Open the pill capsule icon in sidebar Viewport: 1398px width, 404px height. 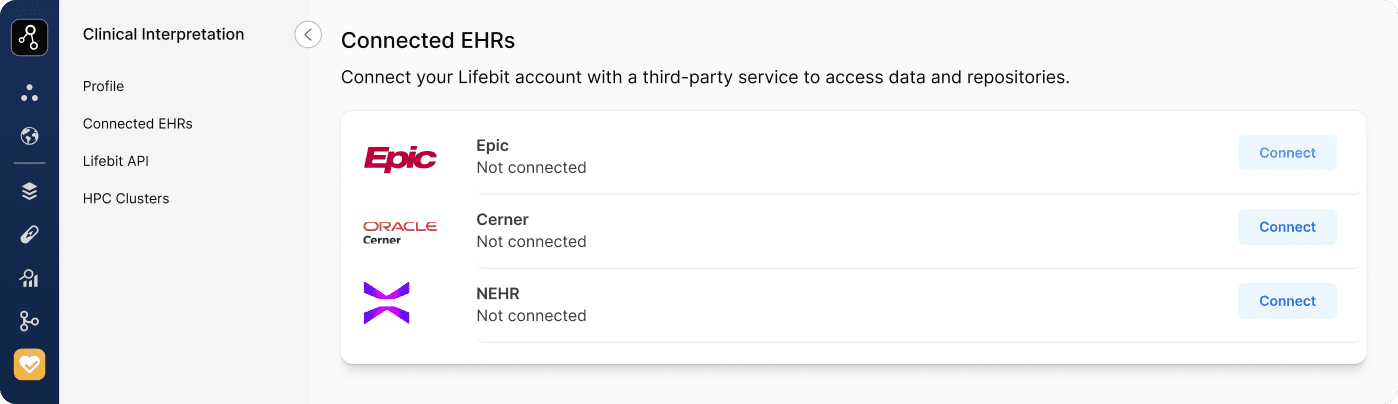coord(29,235)
